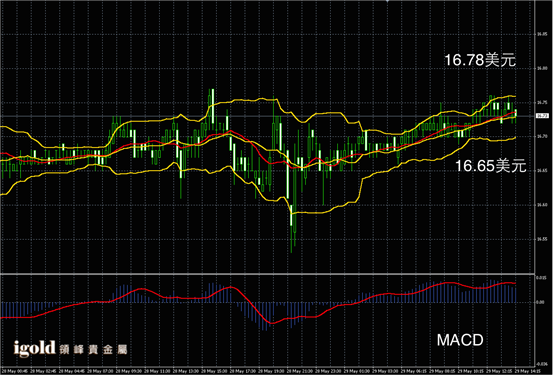Image resolution: width=553 pixels, height=375 pixels.
Task: Click the MACD 0.00 zero level label
Action: tap(540, 302)
